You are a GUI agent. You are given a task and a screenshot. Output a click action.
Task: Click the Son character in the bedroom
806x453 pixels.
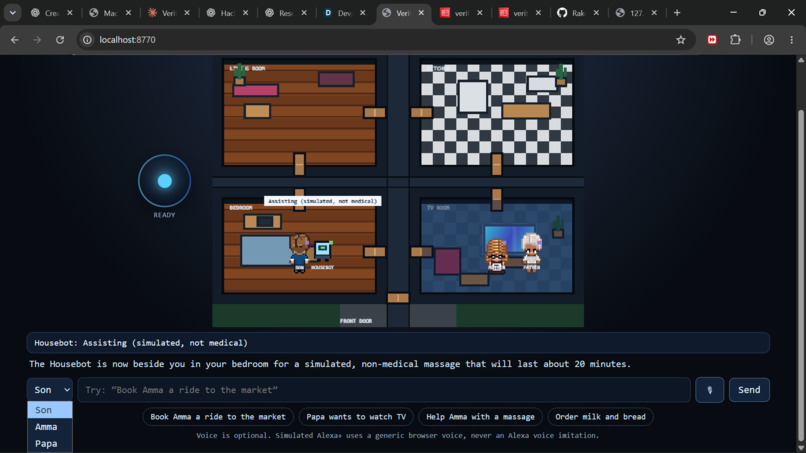click(x=299, y=252)
